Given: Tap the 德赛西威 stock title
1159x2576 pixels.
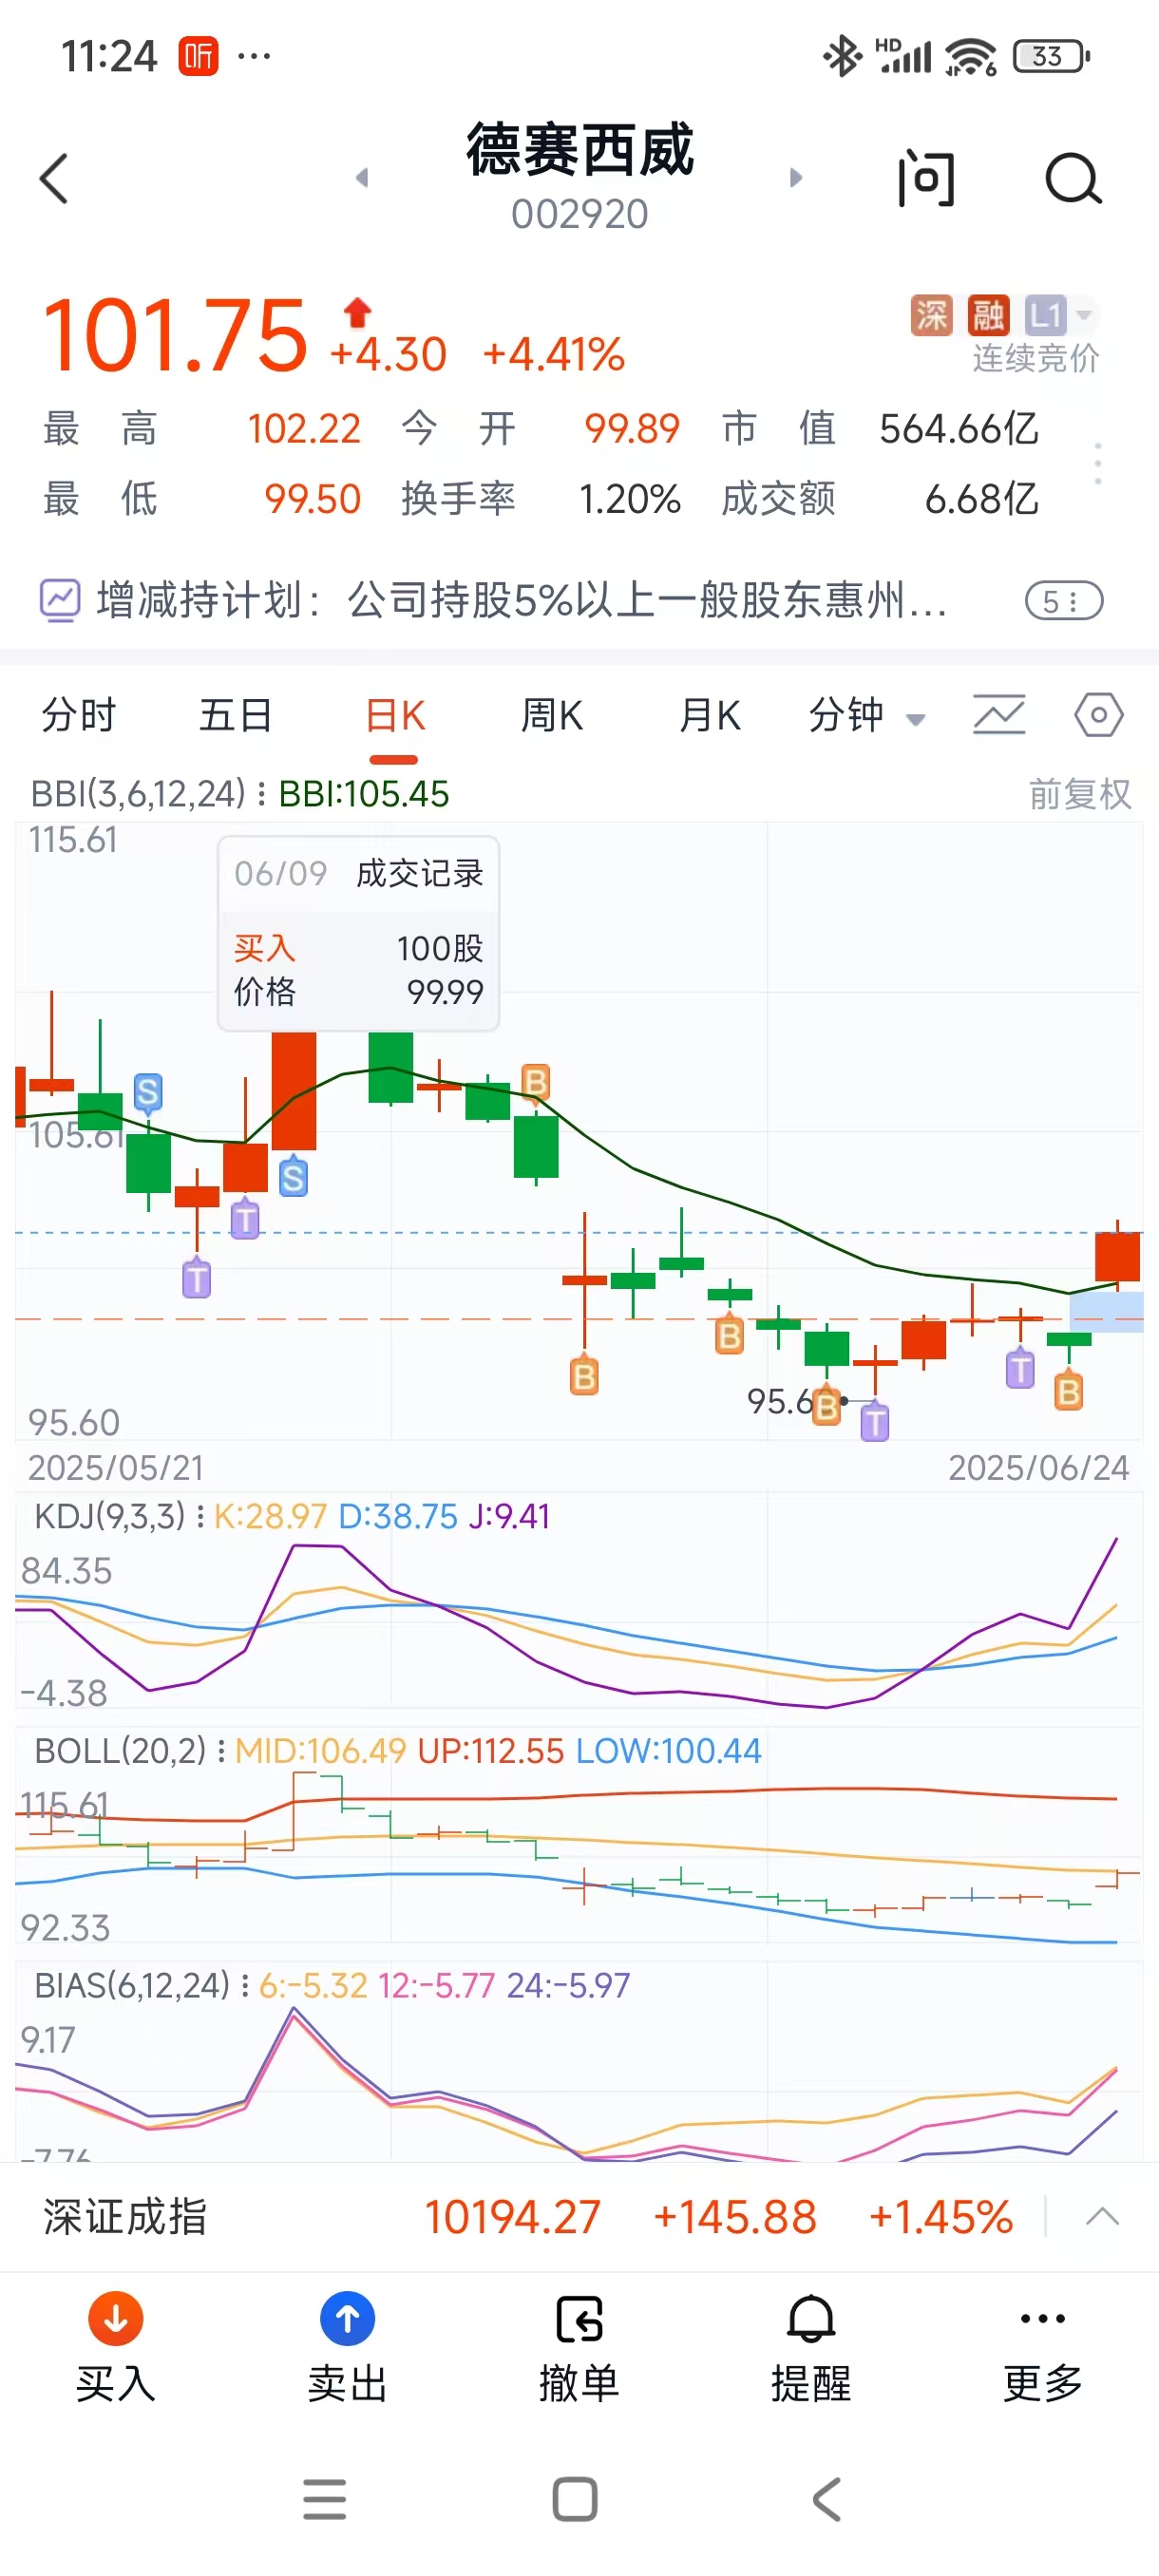Looking at the screenshot, I should pyautogui.click(x=580, y=151).
